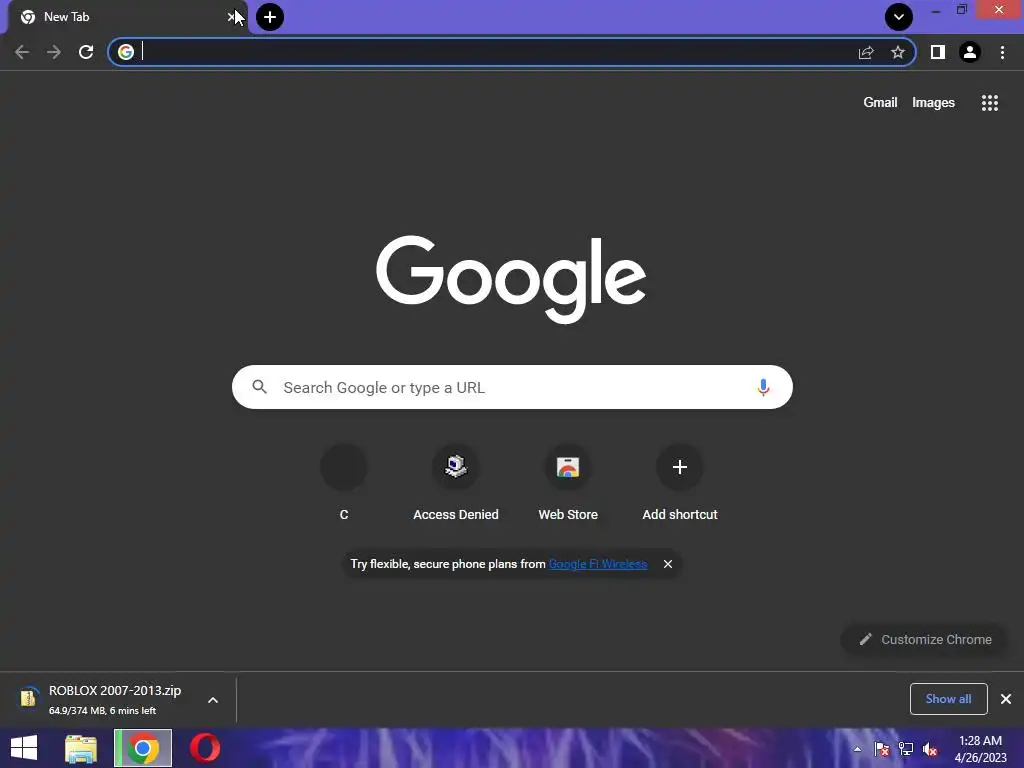Click the muted volume tray icon
This screenshot has height=768, width=1024.
[x=930, y=749]
